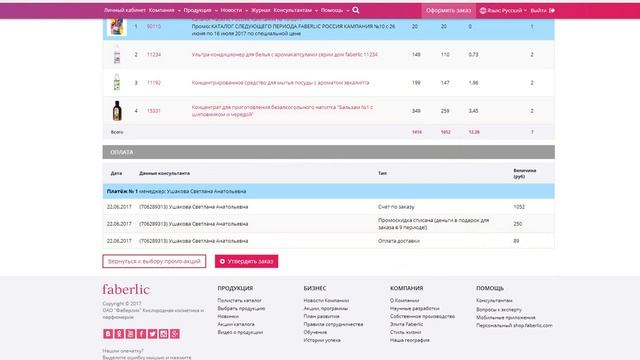This screenshot has height=360, width=640.
Task: Click footer link Акции каталога
Action: (x=236, y=324)
